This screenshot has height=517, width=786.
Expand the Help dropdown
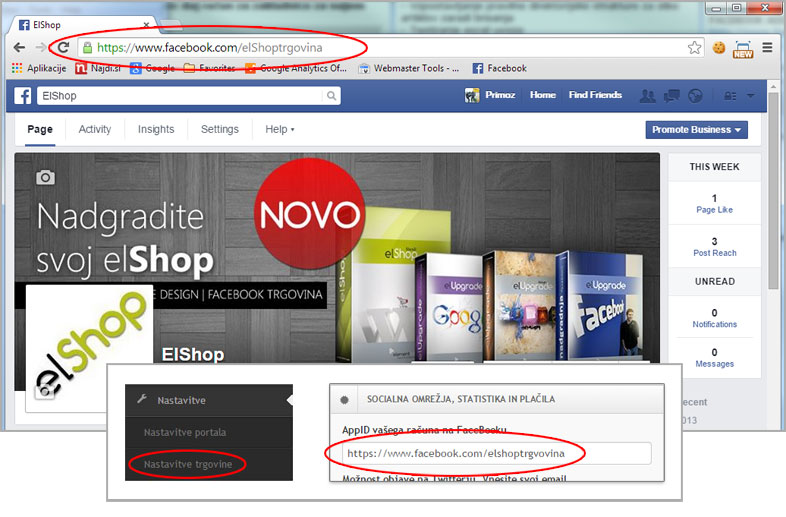coord(280,129)
